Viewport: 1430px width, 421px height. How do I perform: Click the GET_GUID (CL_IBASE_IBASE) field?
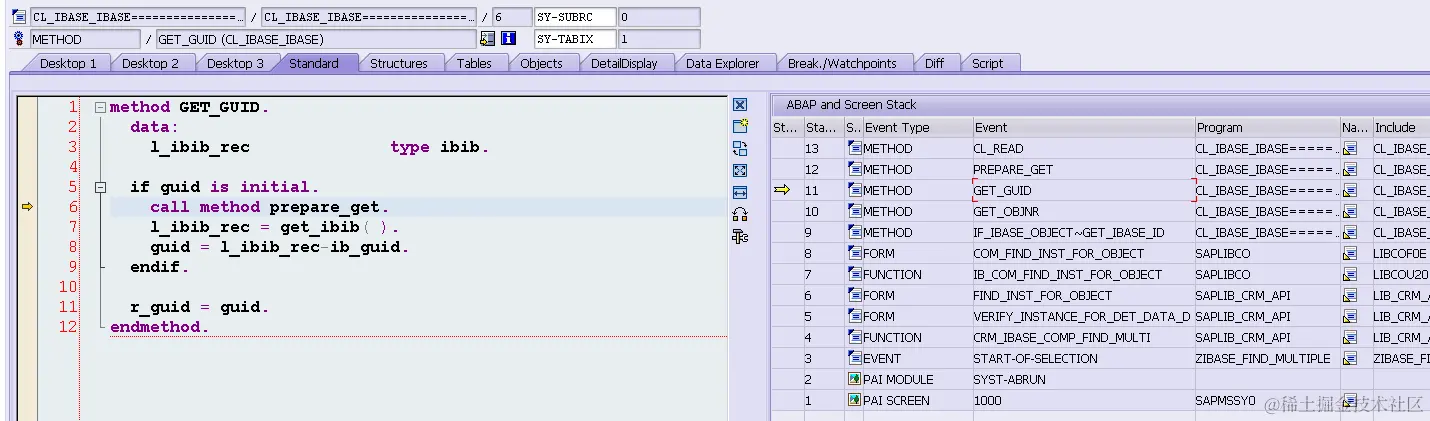point(316,39)
